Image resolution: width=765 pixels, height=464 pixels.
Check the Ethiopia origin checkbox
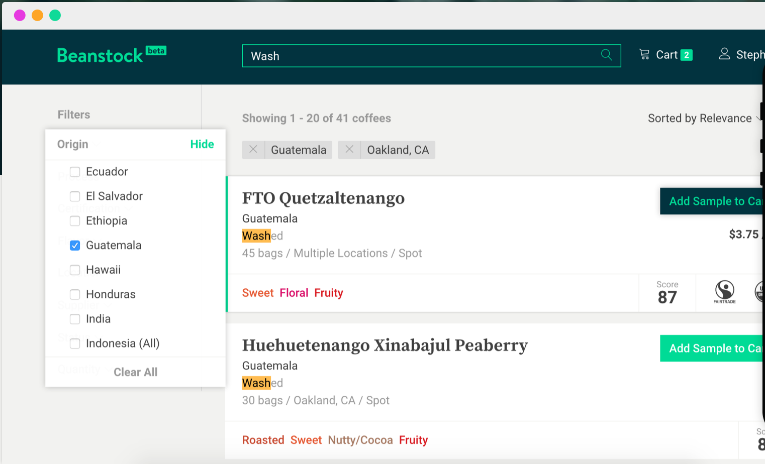pyautogui.click(x=75, y=221)
